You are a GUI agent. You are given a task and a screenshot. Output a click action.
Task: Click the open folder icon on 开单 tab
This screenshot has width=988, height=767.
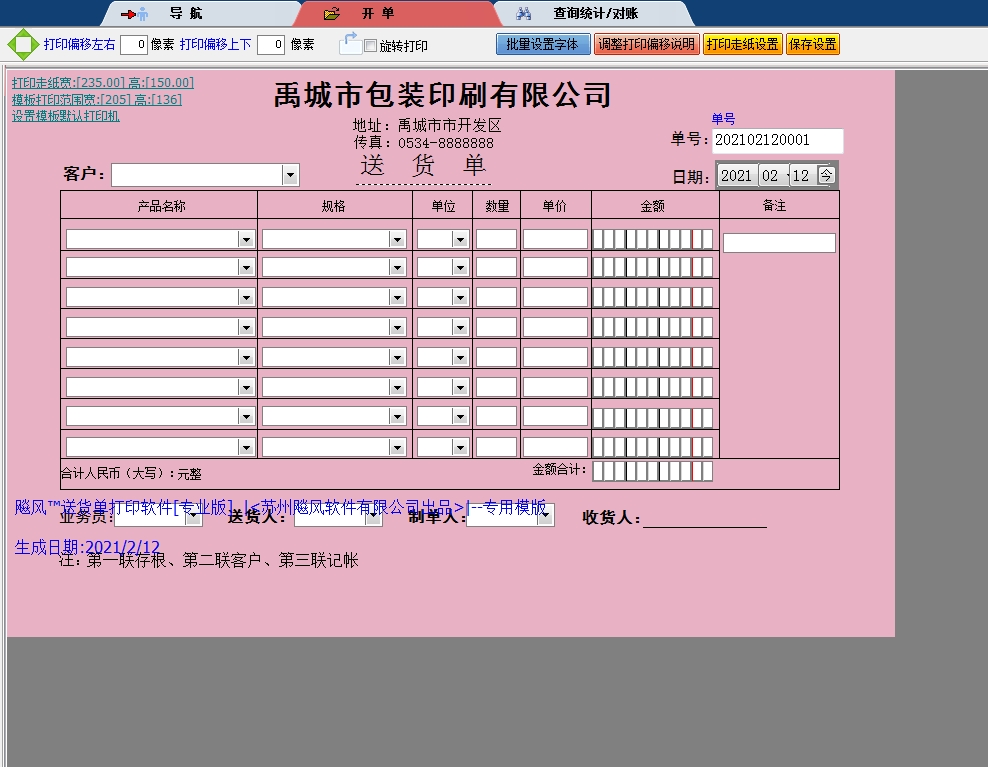[332, 14]
